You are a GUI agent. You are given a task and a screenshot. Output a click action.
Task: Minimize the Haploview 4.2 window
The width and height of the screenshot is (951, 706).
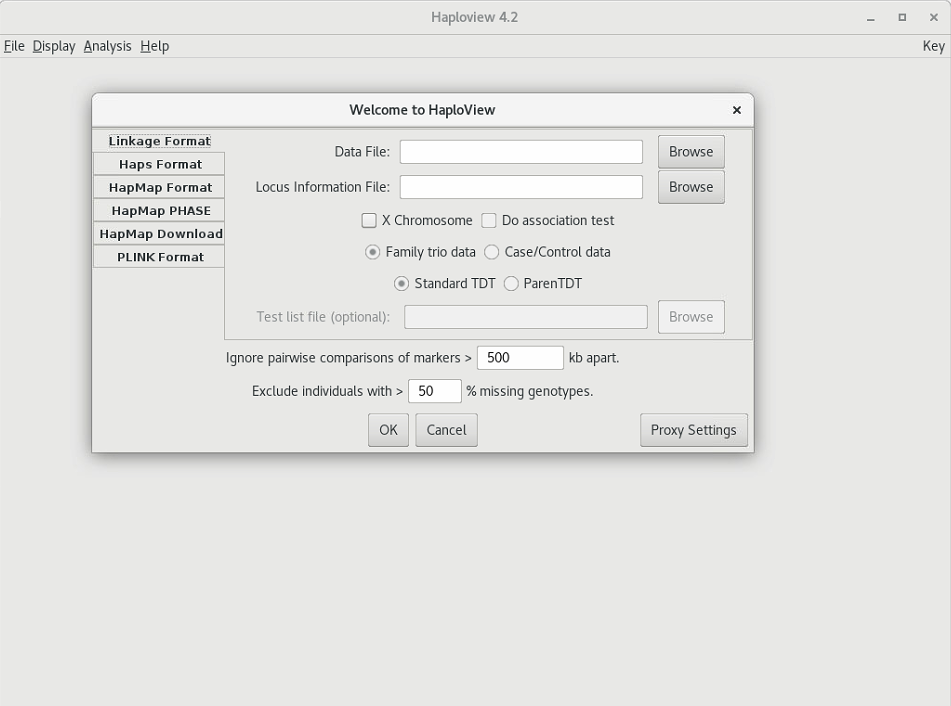pos(871,18)
